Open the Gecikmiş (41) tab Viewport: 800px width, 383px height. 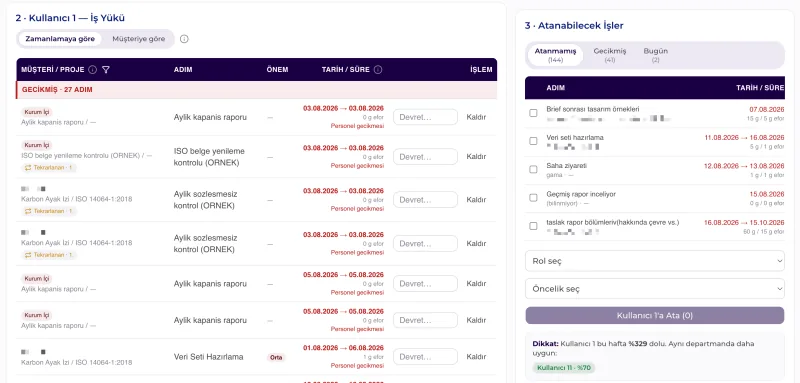610,55
